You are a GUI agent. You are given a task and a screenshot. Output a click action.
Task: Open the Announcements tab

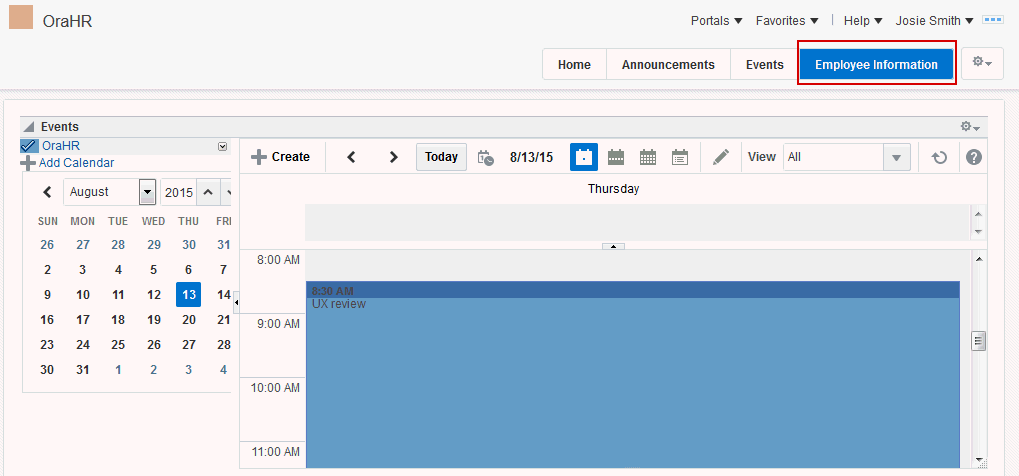click(x=668, y=64)
